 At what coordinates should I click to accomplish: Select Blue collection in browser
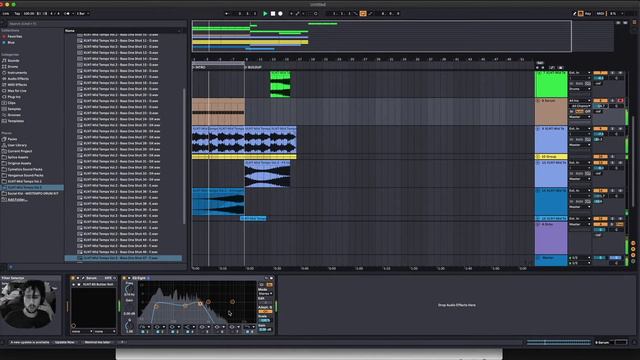click(x=11, y=42)
